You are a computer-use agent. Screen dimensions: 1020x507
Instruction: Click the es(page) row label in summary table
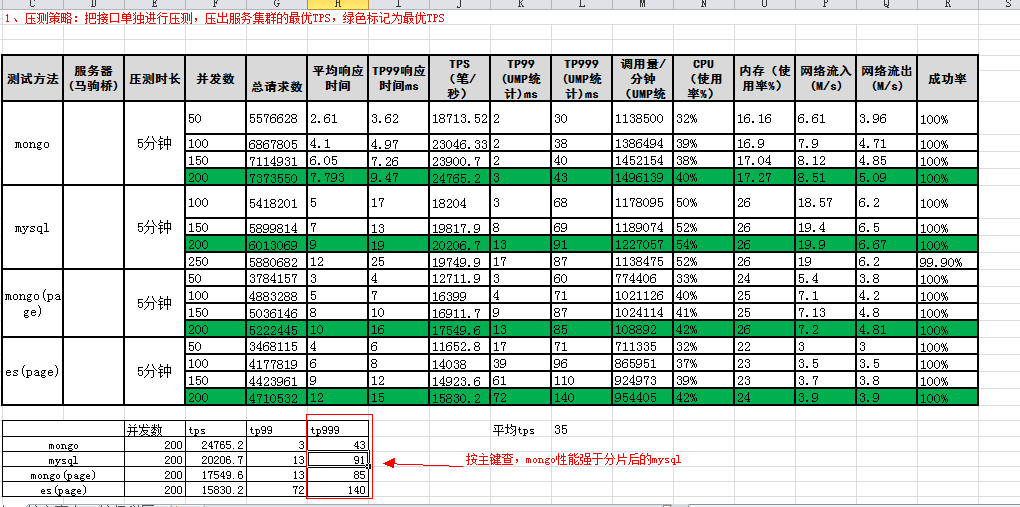click(x=62, y=491)
